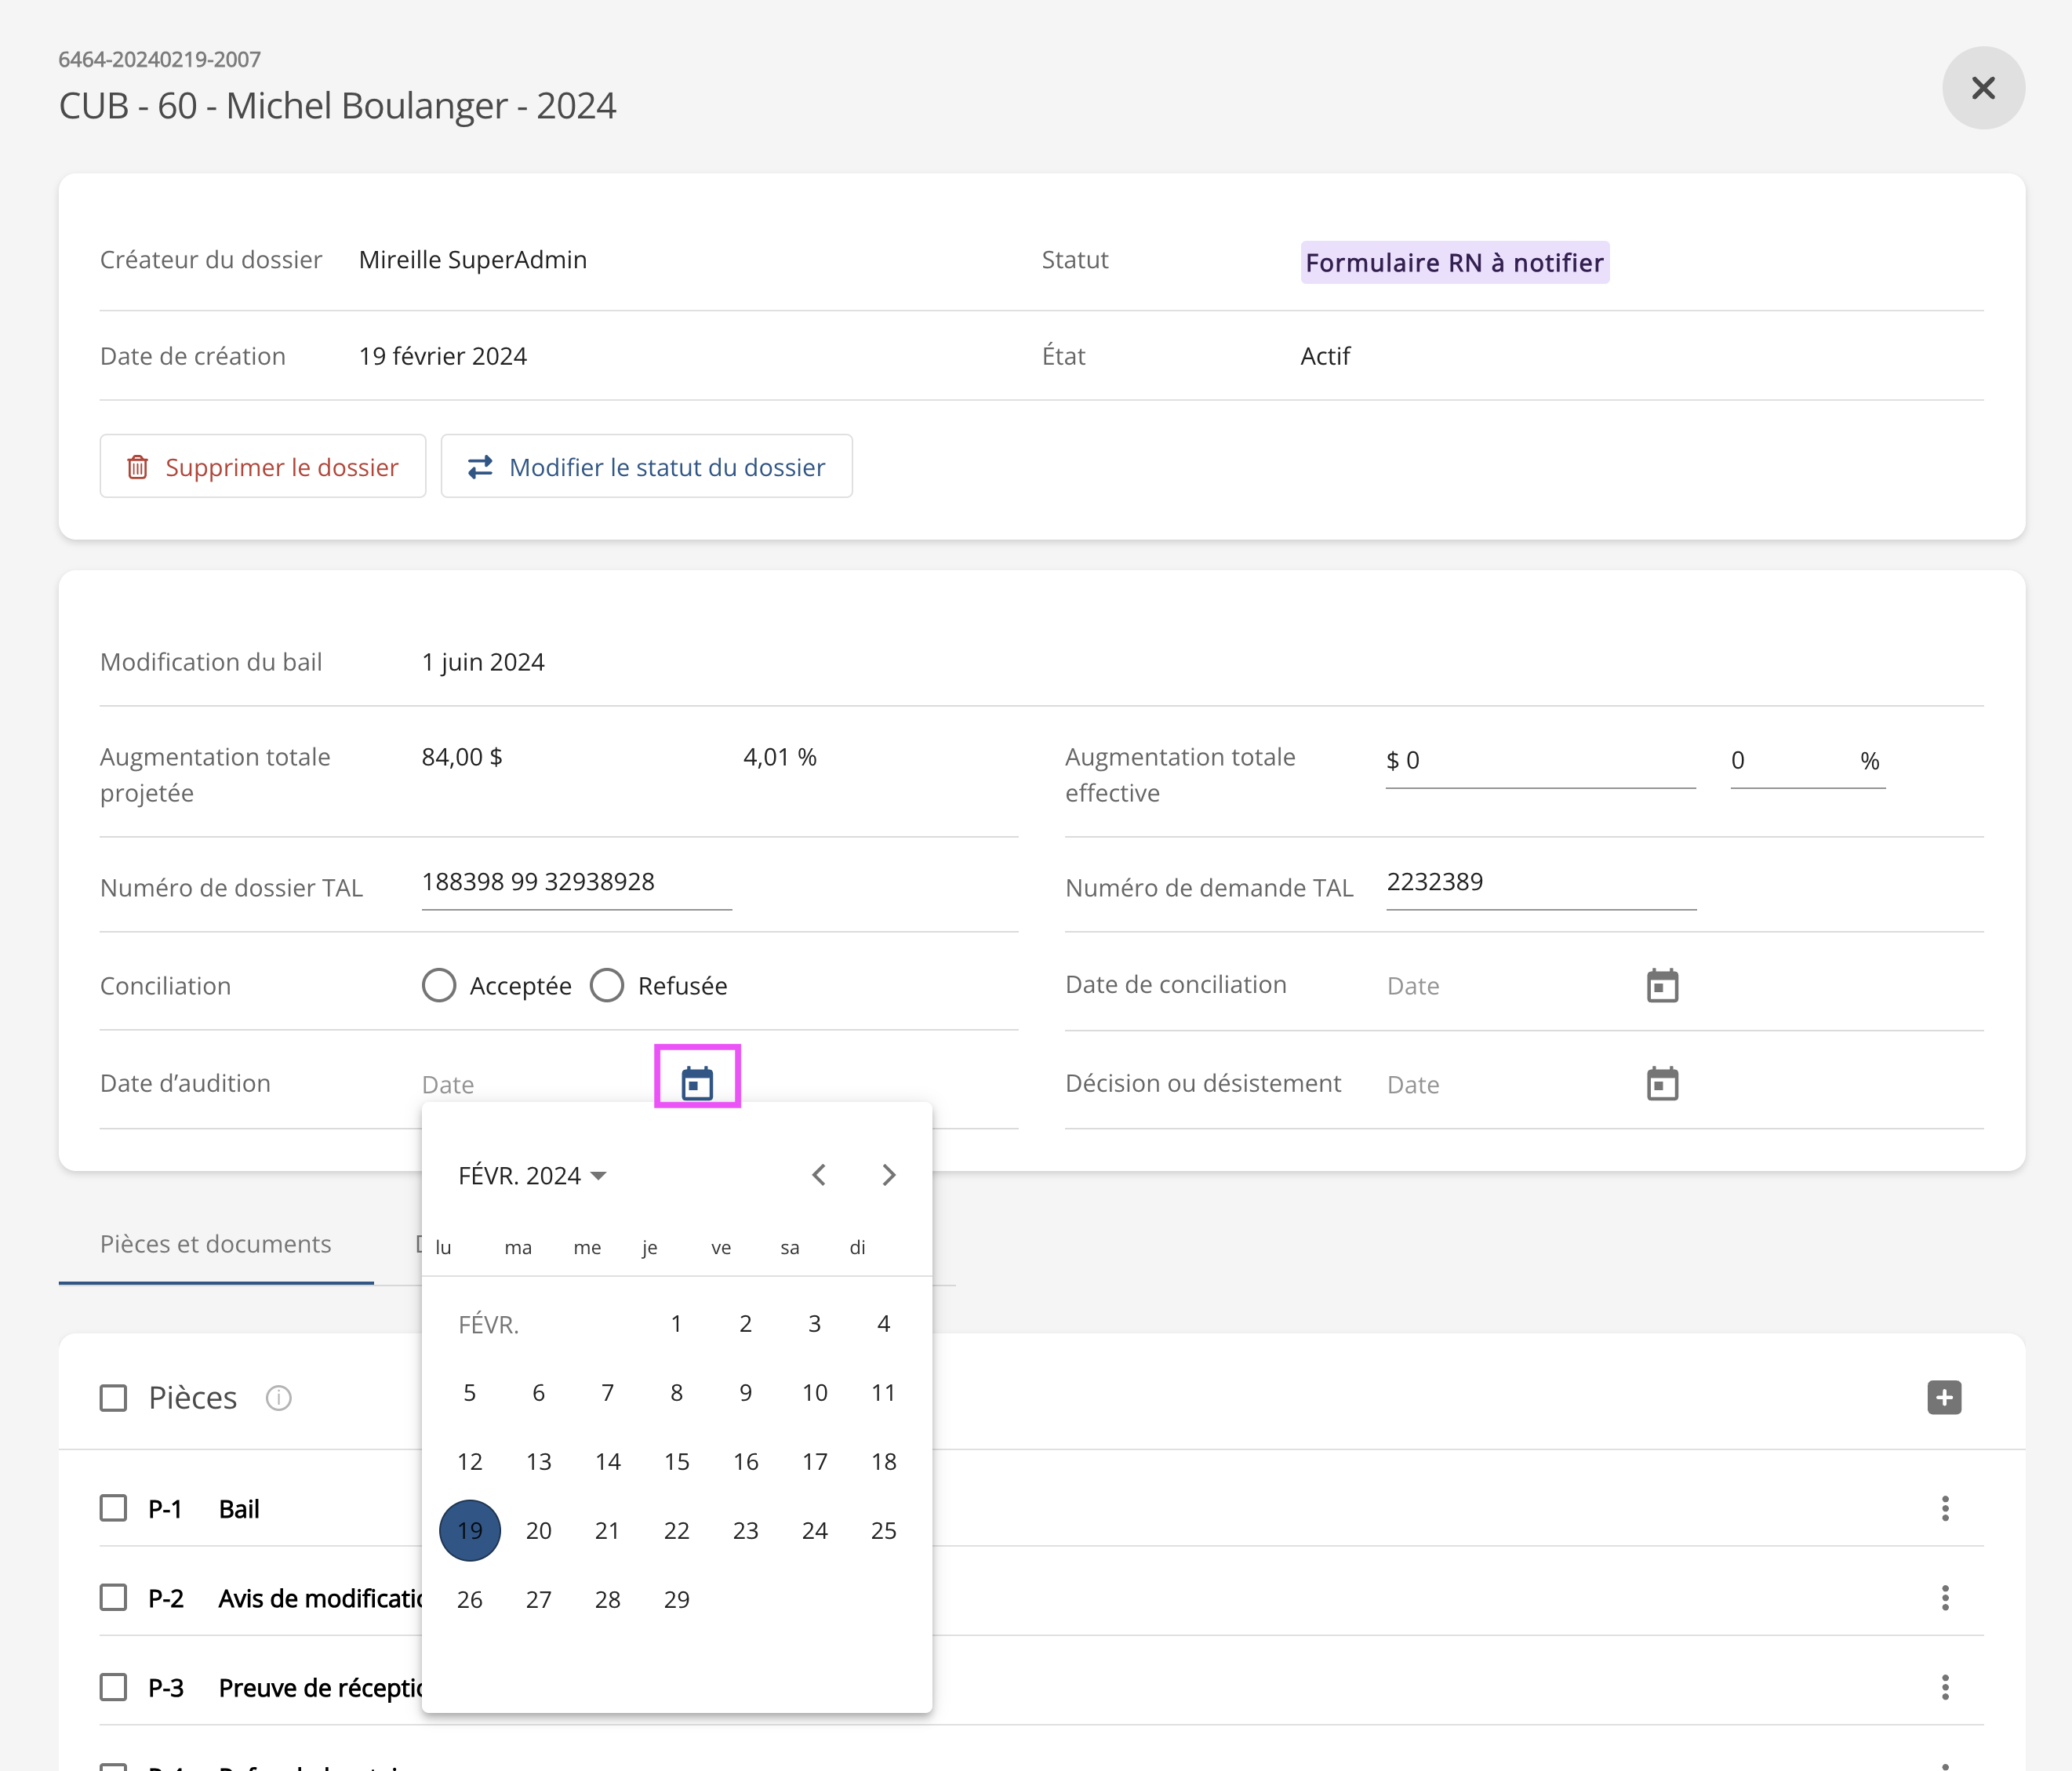Go to next month in the calendar
The height and width of the screenshot is (1771, 2072).
[x=888, y=1175]
